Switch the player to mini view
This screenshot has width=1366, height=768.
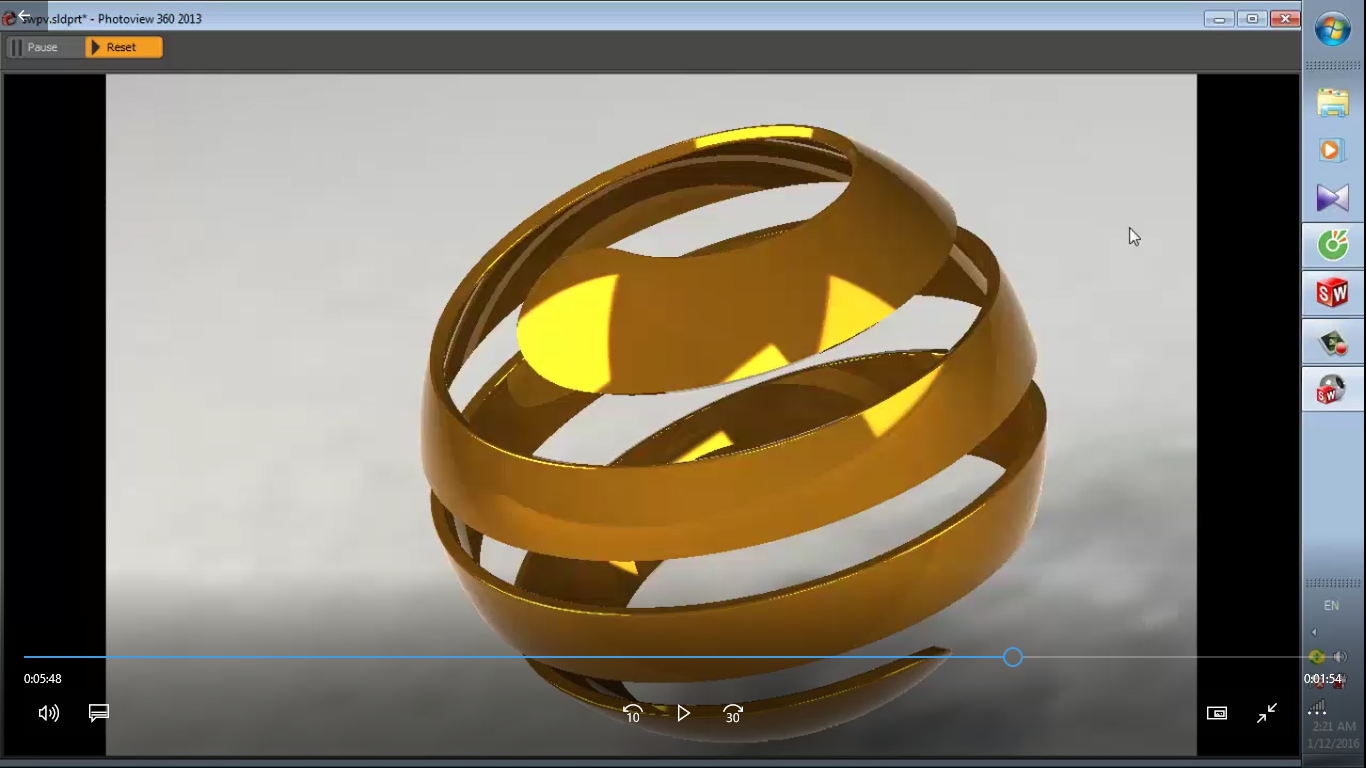tap(1217, 713)
